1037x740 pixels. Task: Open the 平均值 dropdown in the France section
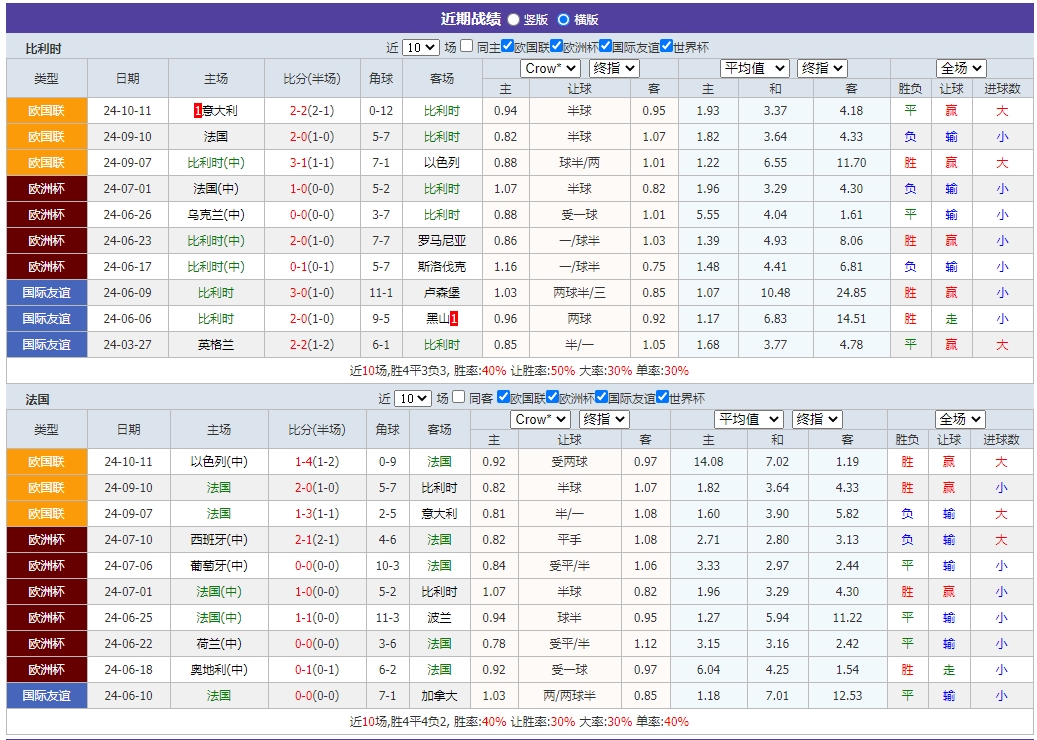[747, 419]
